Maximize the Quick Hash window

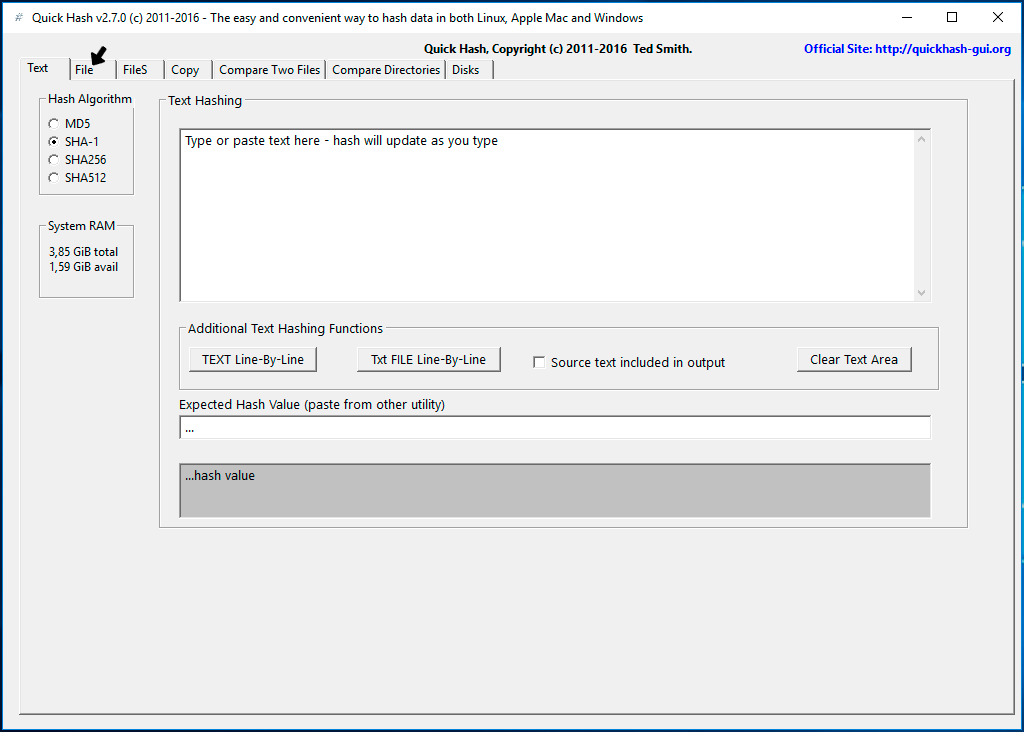tap(952, 18)
